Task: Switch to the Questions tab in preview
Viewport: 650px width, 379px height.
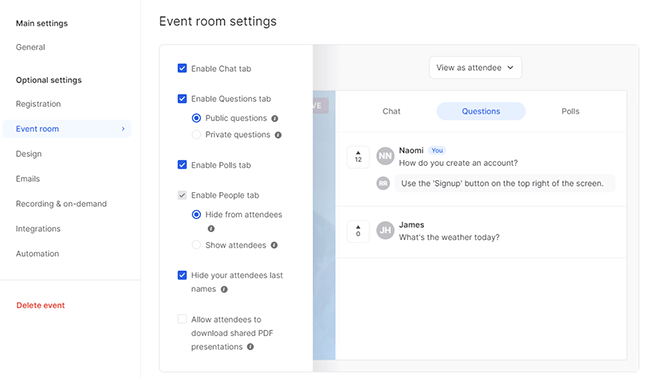Action: [481, 111]
